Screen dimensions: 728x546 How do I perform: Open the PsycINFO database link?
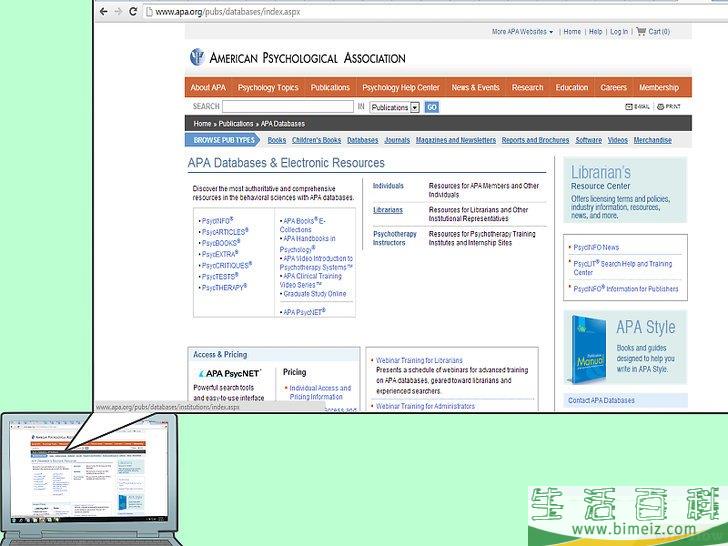click(x=217, y=221)
